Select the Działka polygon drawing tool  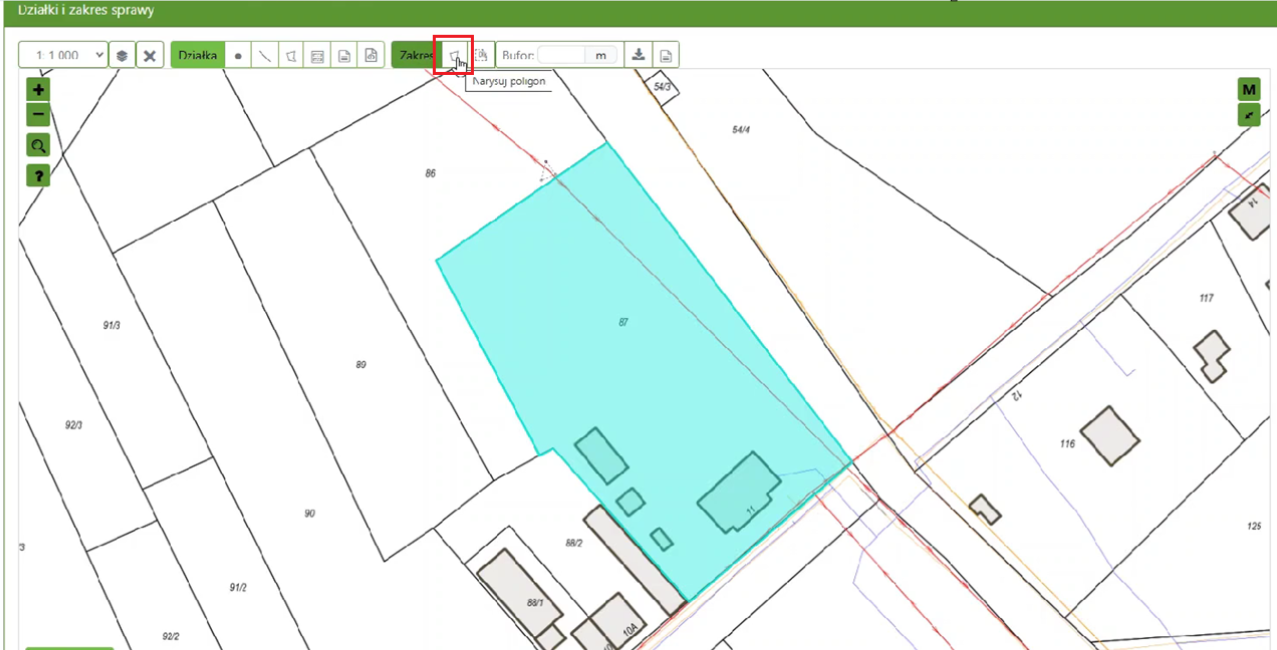coord(291,56)
